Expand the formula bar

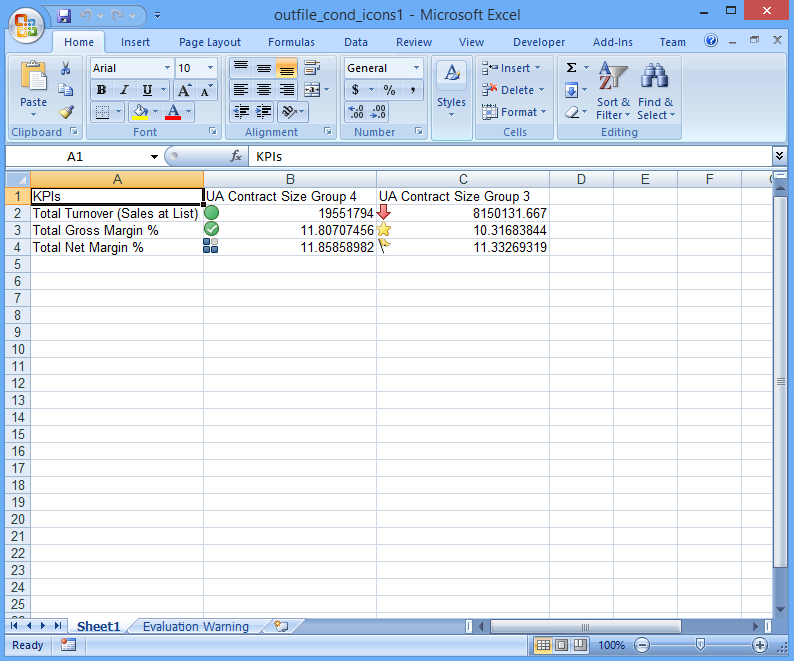point(779,156)
